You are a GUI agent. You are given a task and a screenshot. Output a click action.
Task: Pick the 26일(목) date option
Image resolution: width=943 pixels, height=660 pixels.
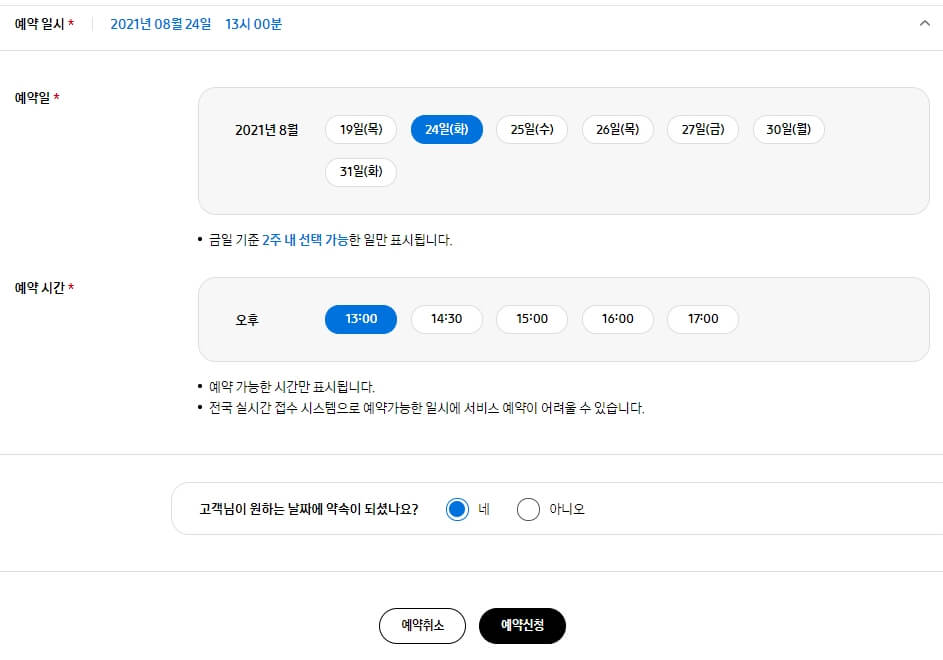click(x=617, y=129)
